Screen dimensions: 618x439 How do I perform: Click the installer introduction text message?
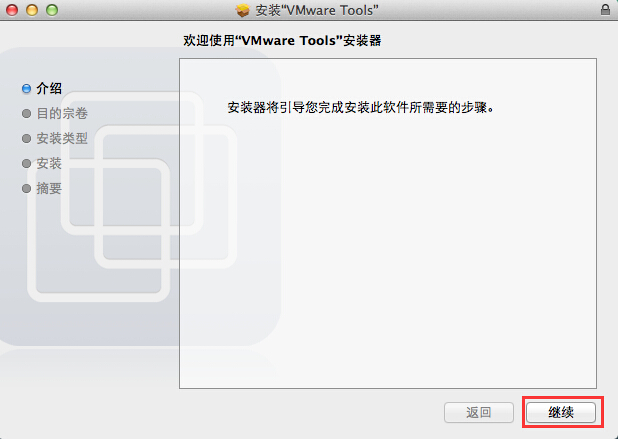[x=361, y=107]
